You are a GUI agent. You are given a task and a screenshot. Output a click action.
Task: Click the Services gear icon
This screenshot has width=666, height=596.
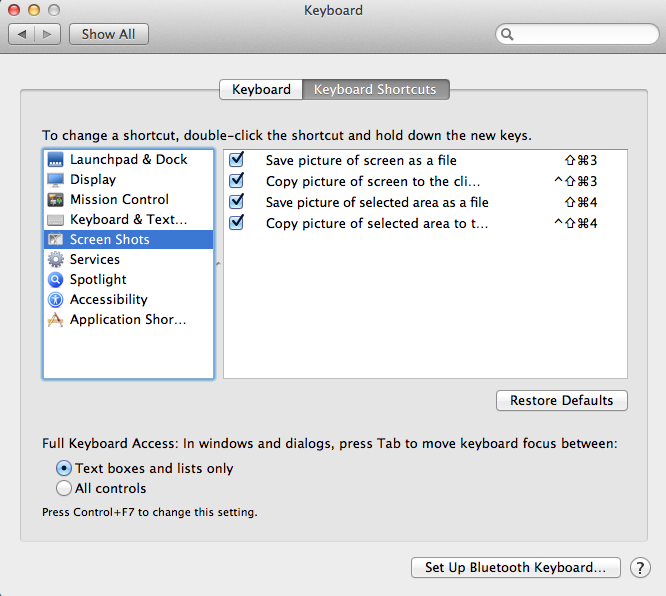pyautogui.click(x=55, y=259)
